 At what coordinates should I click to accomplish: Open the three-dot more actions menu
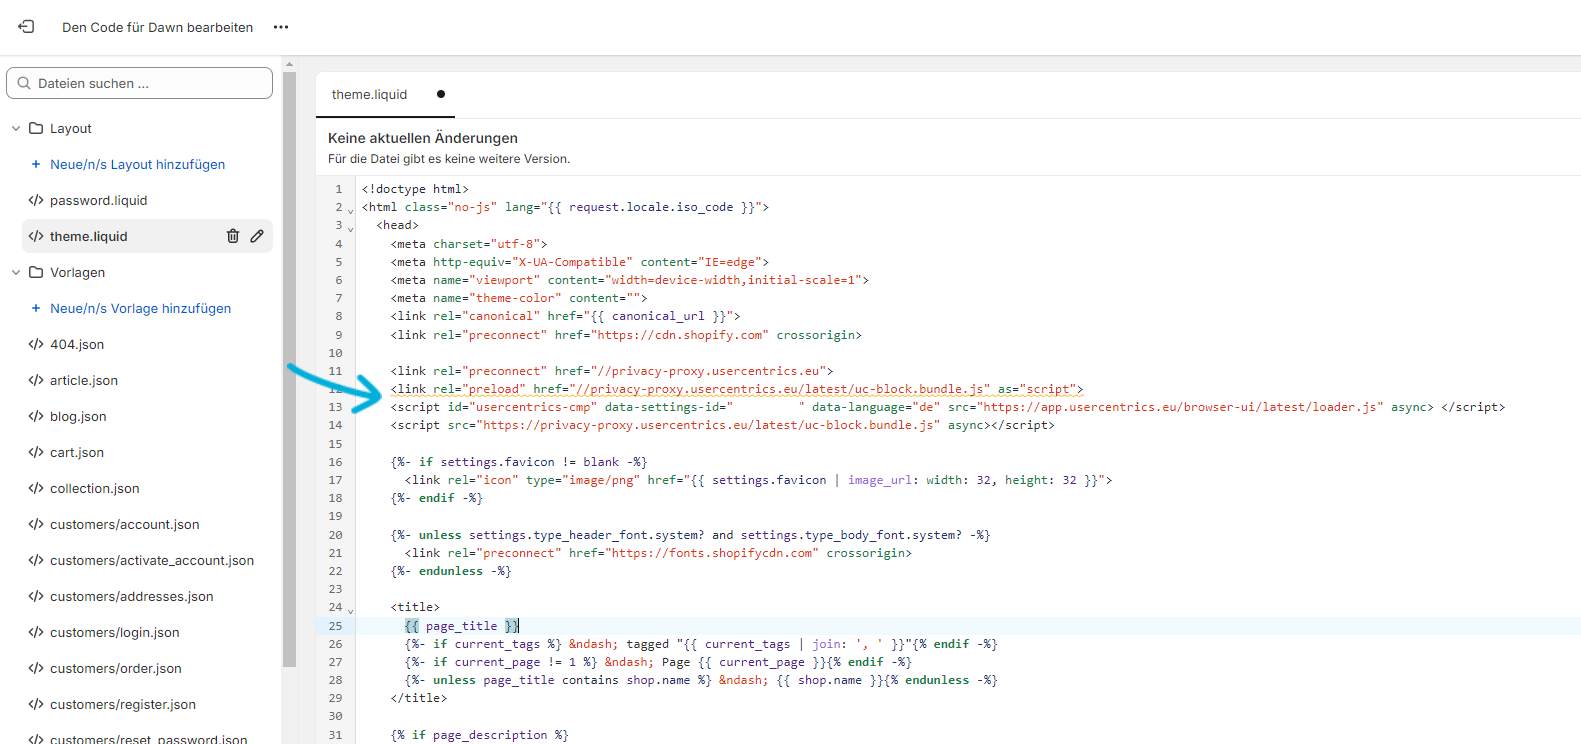pos(281,27)
